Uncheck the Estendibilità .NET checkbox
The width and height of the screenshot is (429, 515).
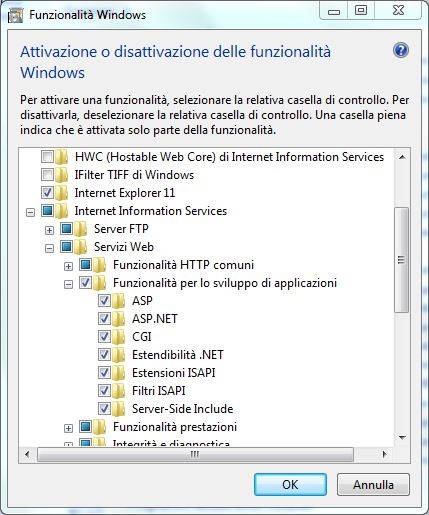(x=104, y=354)
